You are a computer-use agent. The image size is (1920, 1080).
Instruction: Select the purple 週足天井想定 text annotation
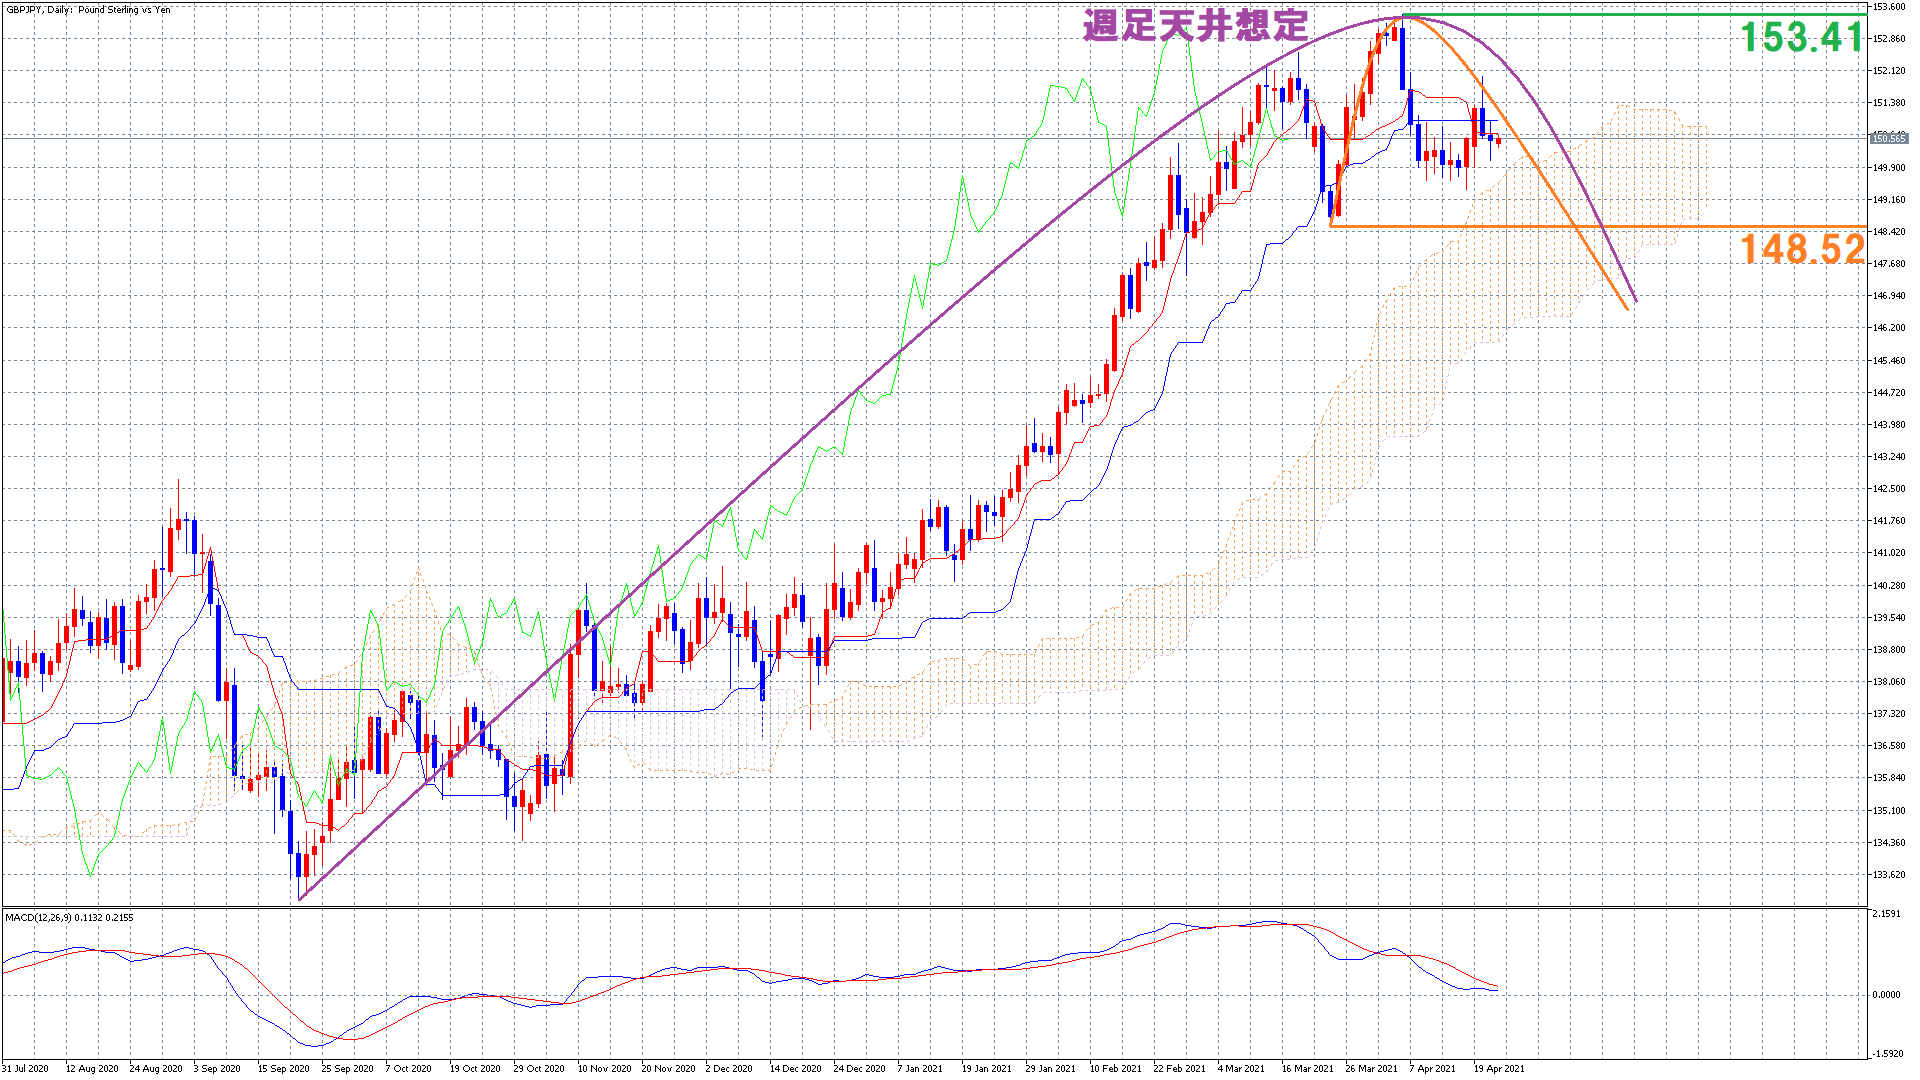pyautogui.click(x=1196, y=26)
